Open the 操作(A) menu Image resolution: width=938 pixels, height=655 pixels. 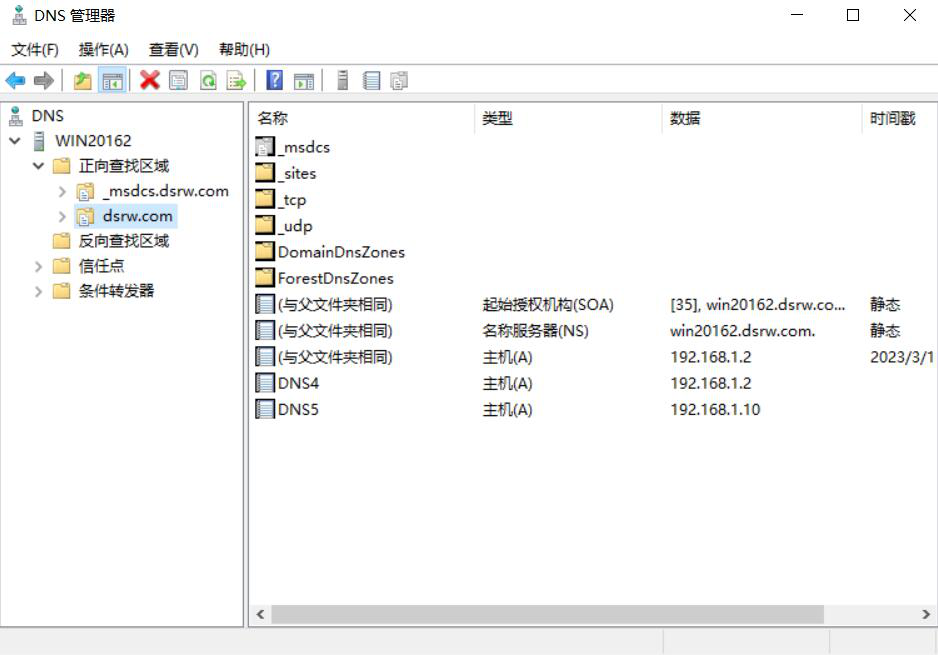(x=103, y=50)
